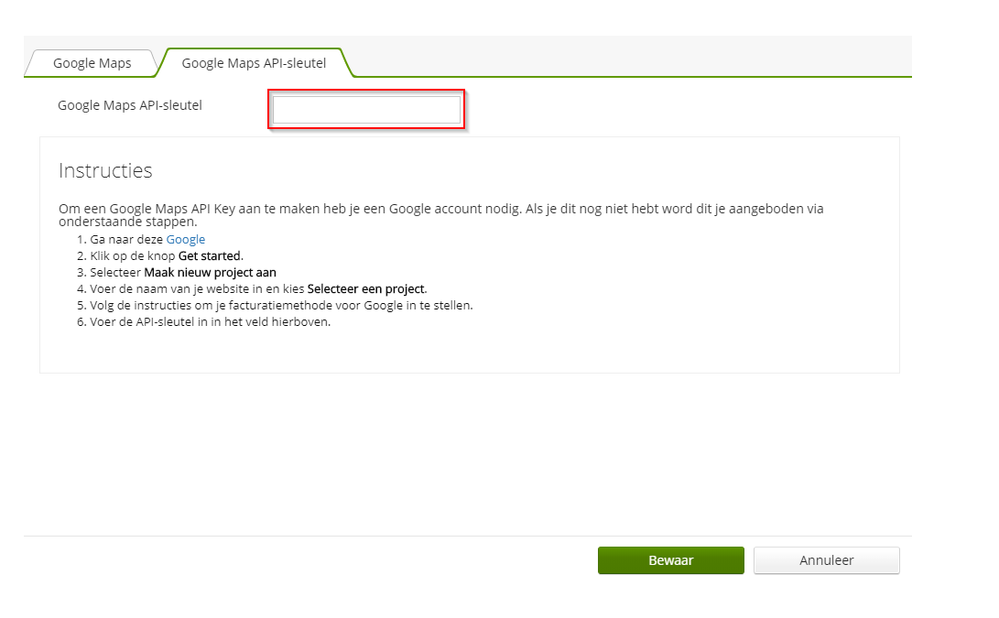This screenshot has height=618, width=999.
Task: Click the Google Maps API-sleutel field label
Action: [129, 105]
